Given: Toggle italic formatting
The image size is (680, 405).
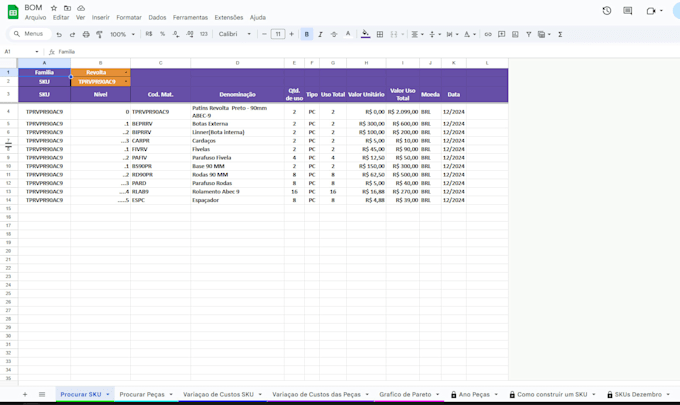Looking at the screenshot, I should point(320,34).
